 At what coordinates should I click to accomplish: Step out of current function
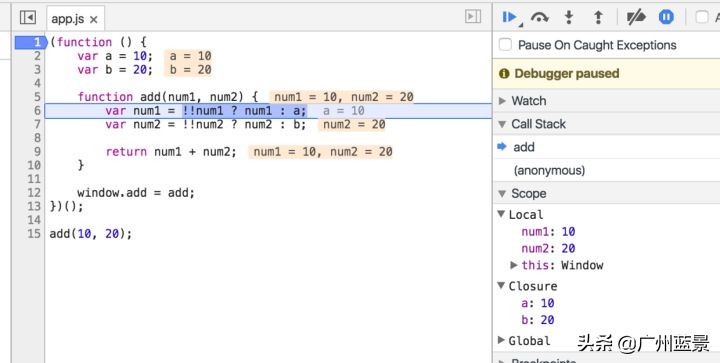[x=598, y=17]
